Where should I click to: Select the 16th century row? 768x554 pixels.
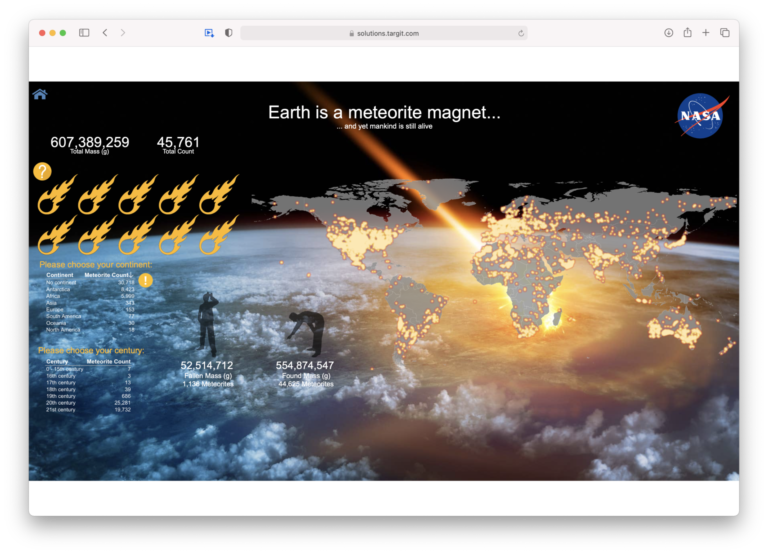tap(89, 376)
